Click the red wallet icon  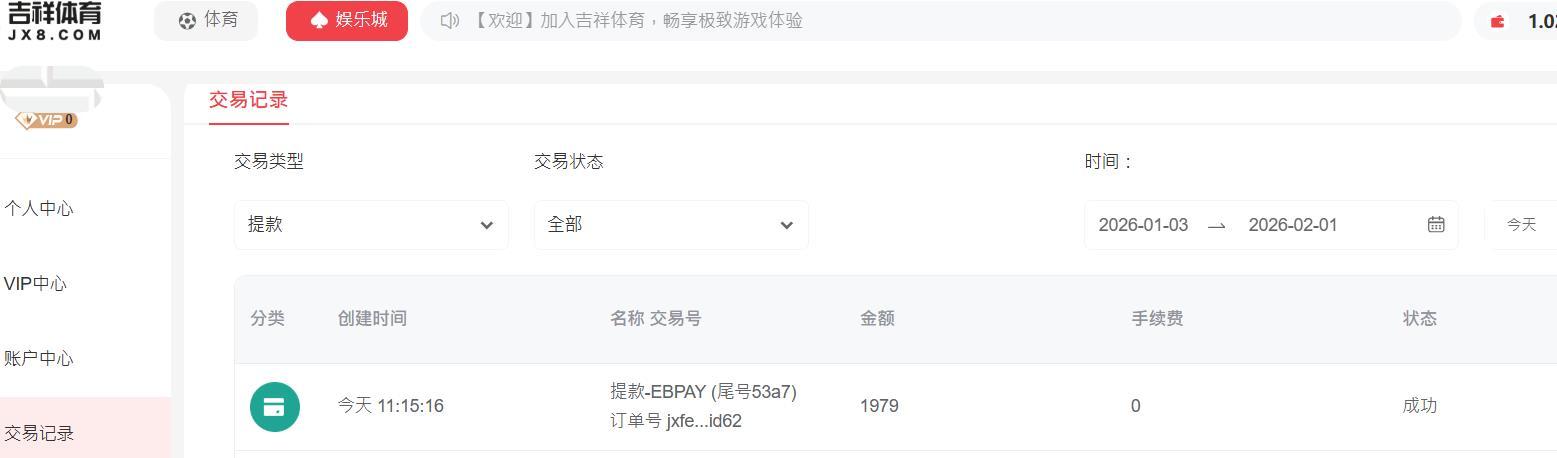click(1497, 21)
